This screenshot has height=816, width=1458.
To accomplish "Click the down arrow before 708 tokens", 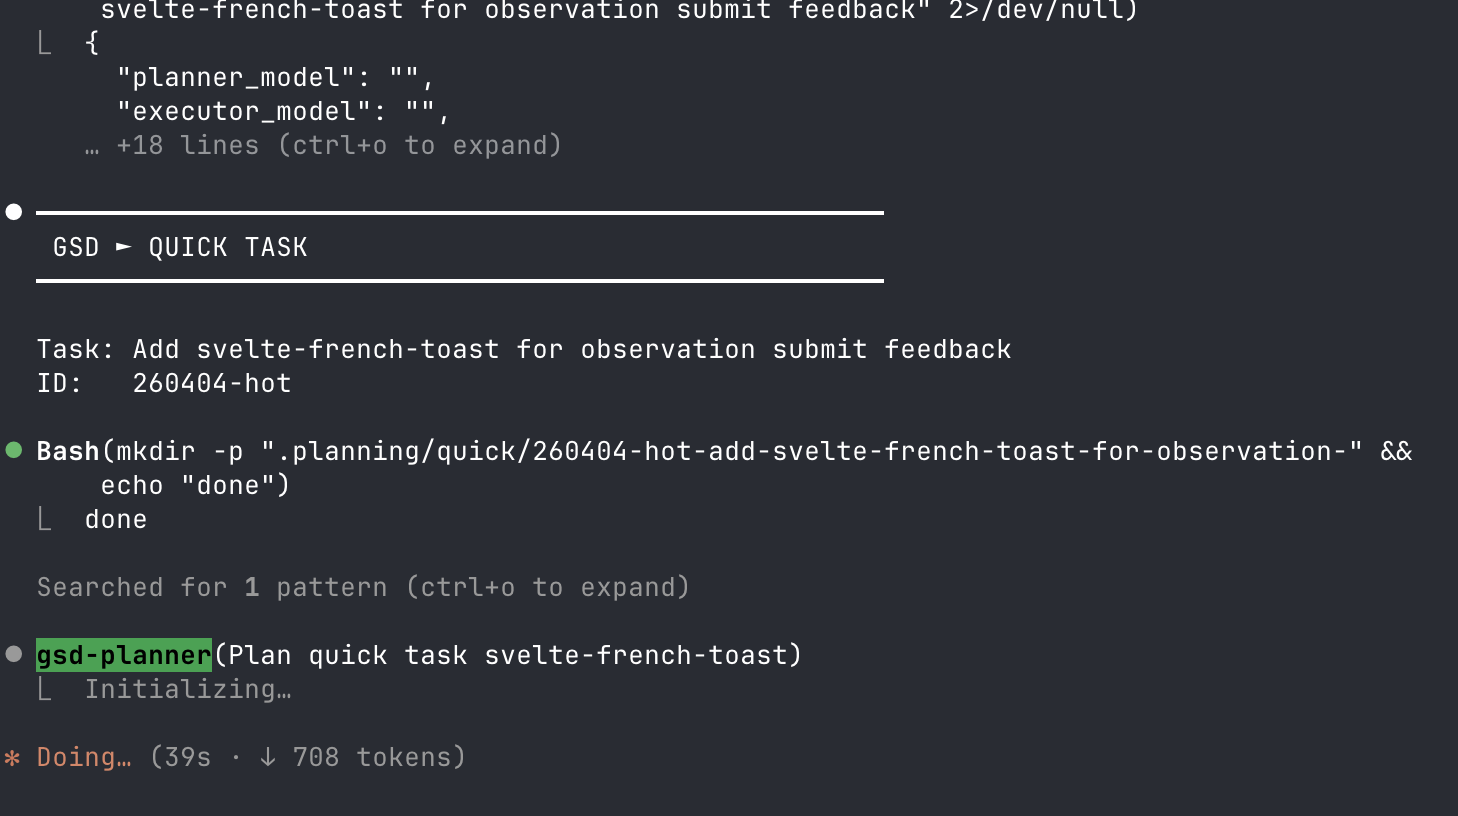I will (x=267, y=758).
